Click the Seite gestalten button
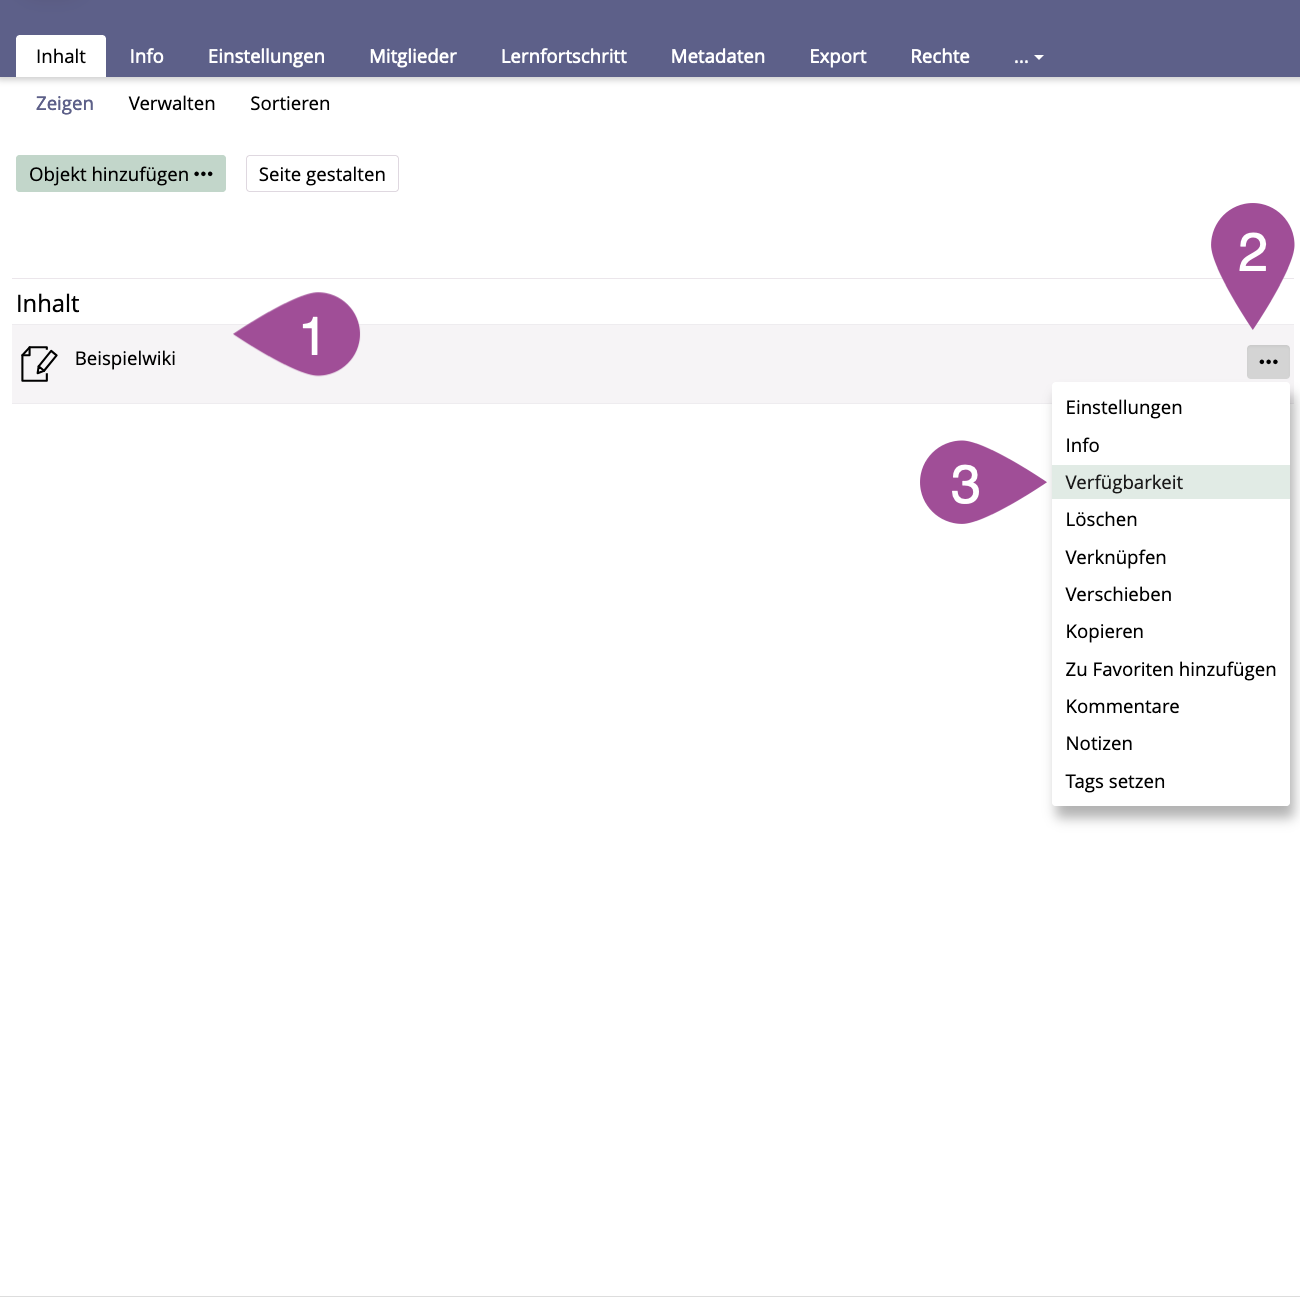 (x=322, y=174)
